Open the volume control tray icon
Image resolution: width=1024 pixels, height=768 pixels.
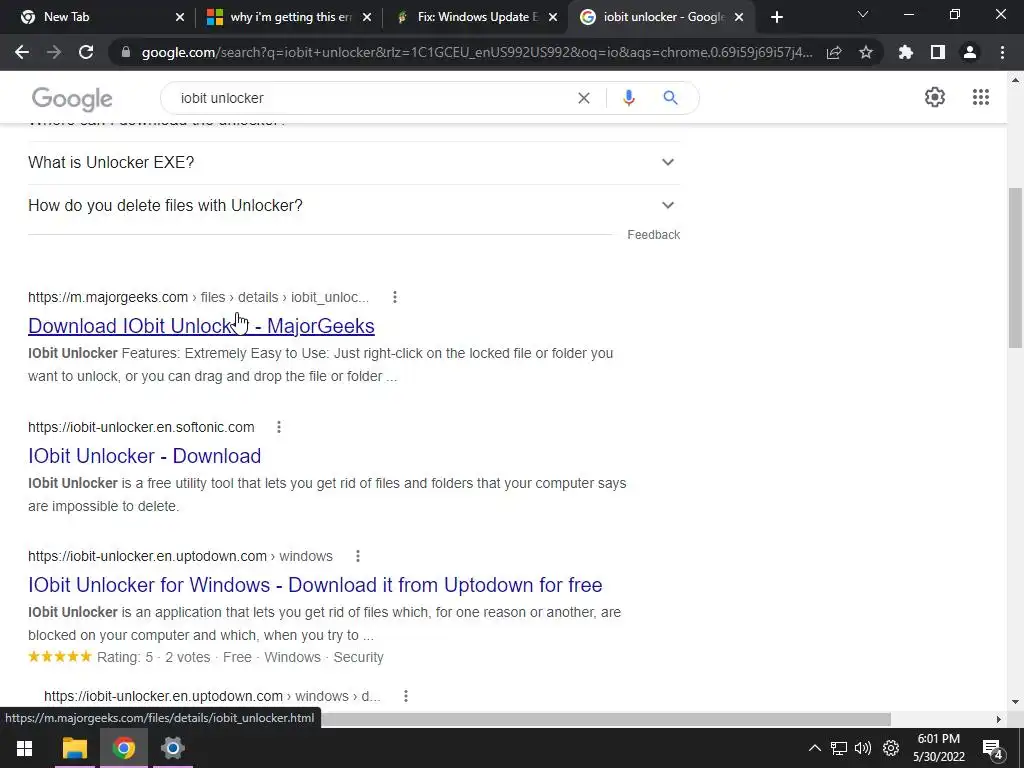pos(863,748)
